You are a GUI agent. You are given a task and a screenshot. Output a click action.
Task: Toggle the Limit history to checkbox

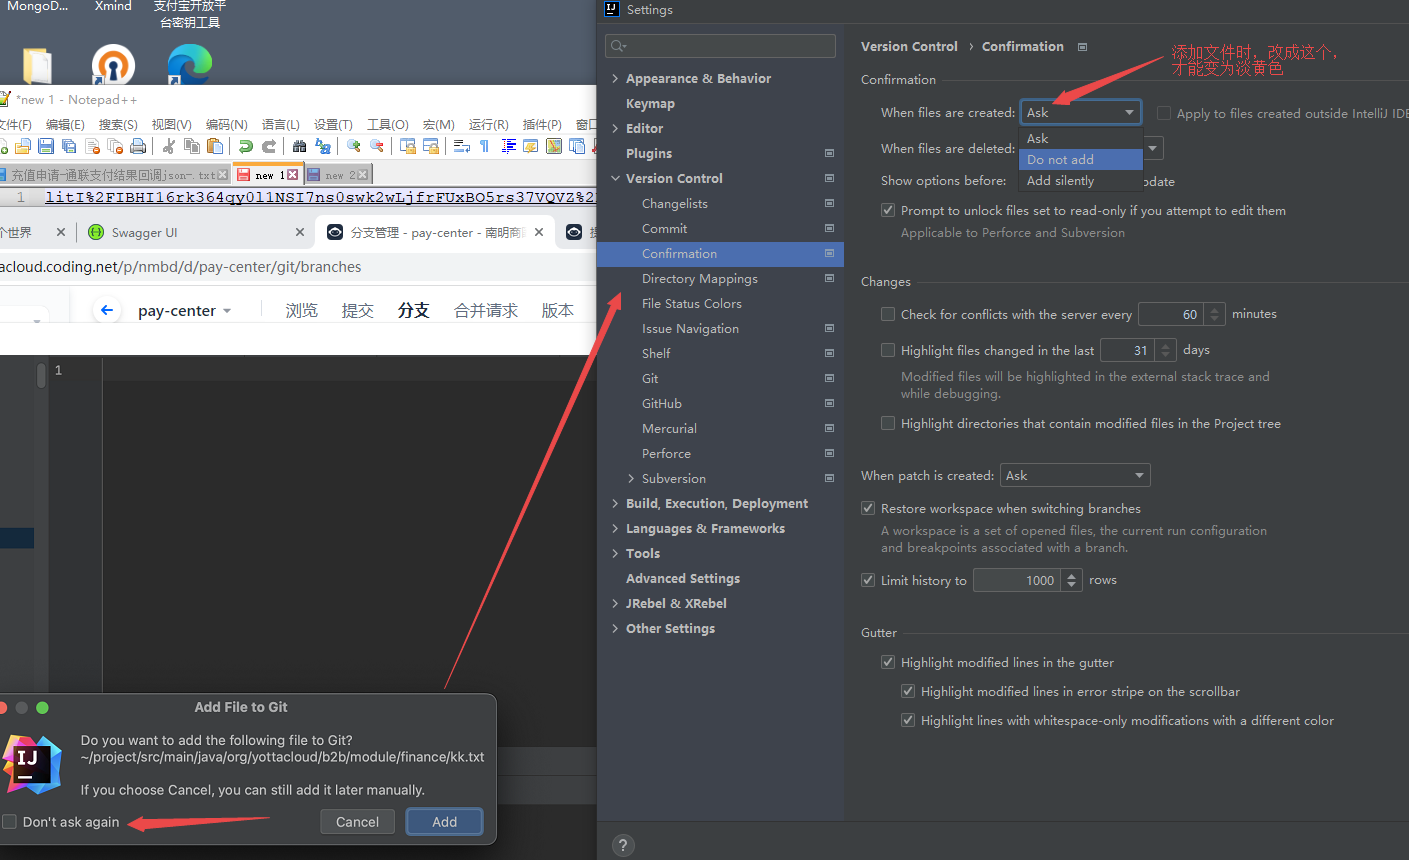[868, 580]
